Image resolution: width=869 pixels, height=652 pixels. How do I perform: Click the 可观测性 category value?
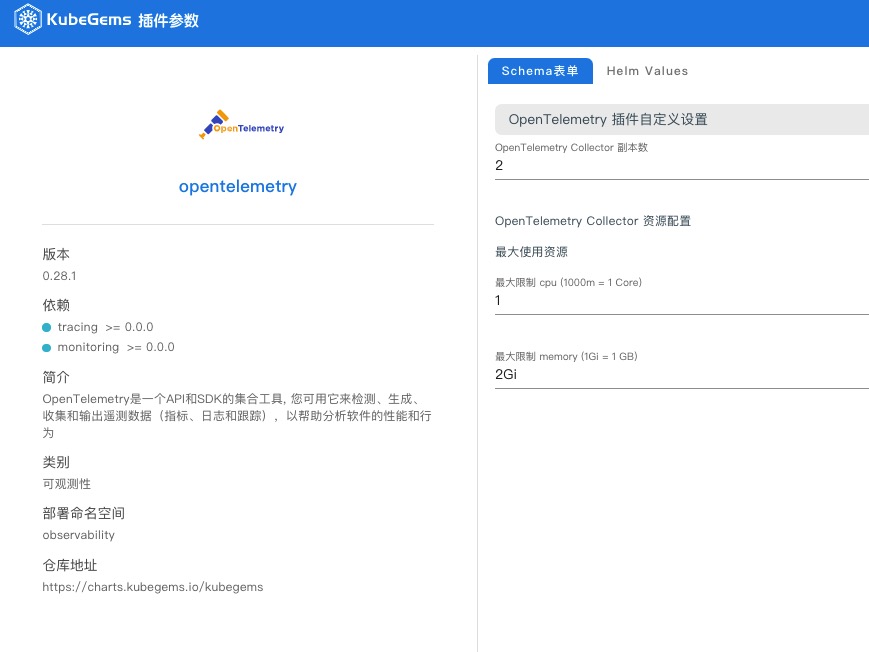(67, 484)
